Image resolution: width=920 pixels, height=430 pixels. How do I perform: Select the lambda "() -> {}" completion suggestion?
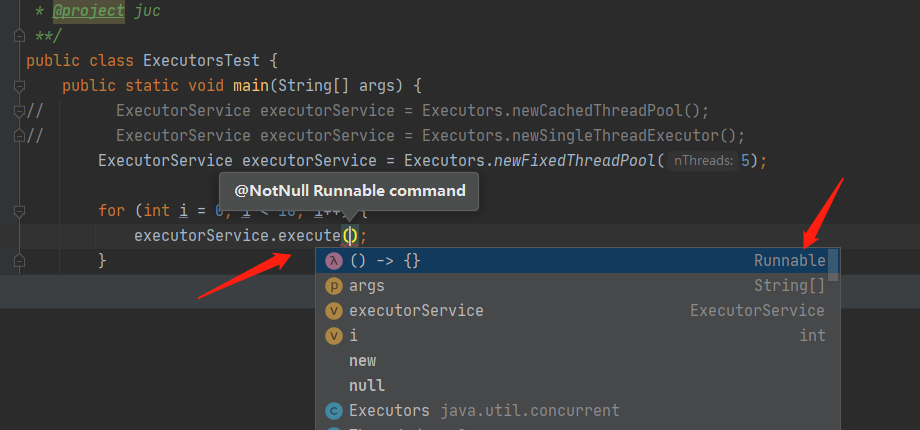(577, 260)
